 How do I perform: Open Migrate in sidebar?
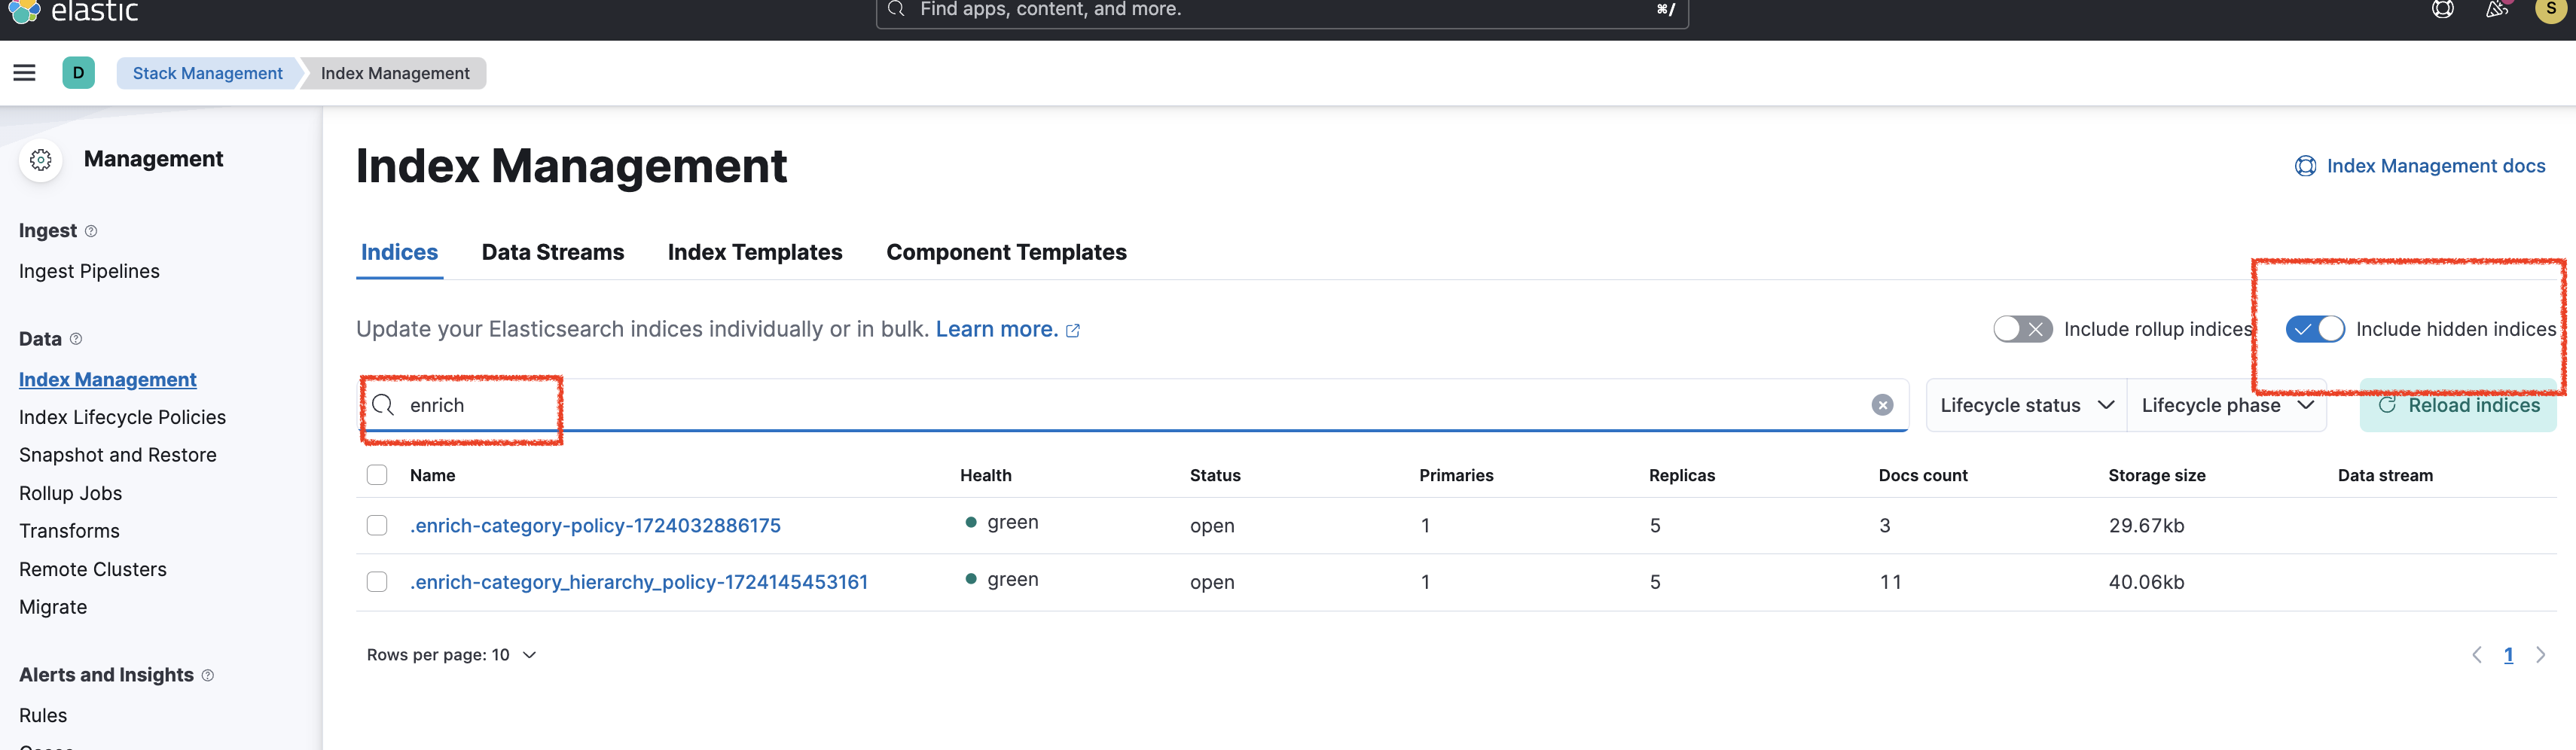click(53, 607)
